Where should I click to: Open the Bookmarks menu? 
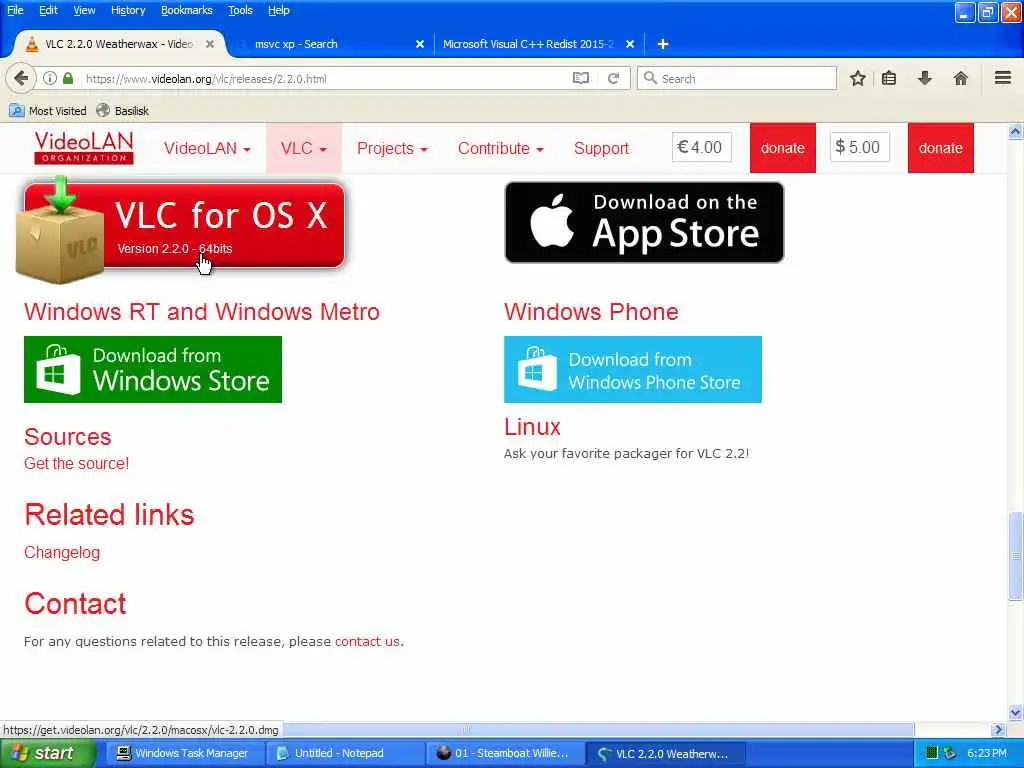tap(187, 10)
